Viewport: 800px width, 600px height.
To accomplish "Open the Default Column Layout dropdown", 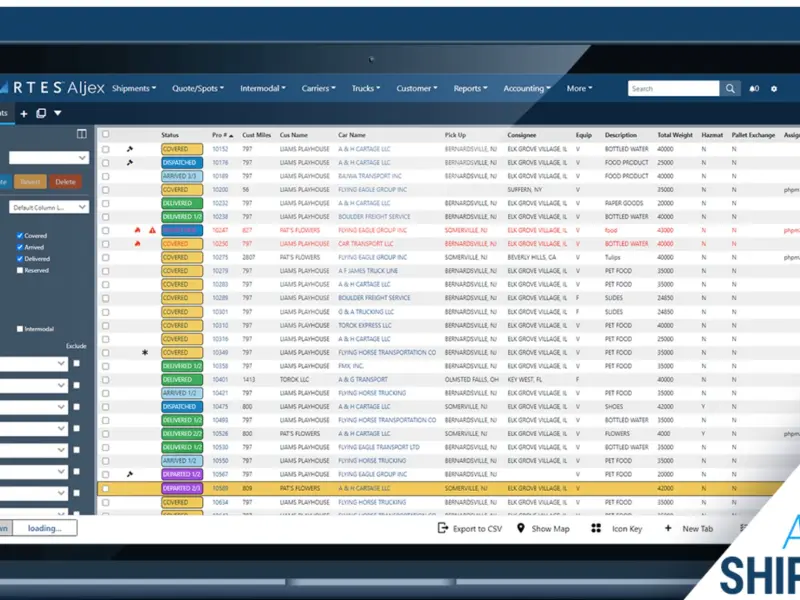I will coord(49,207).
